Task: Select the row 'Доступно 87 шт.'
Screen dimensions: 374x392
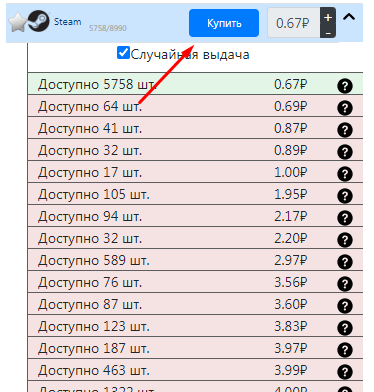Action: coord(195,304)
